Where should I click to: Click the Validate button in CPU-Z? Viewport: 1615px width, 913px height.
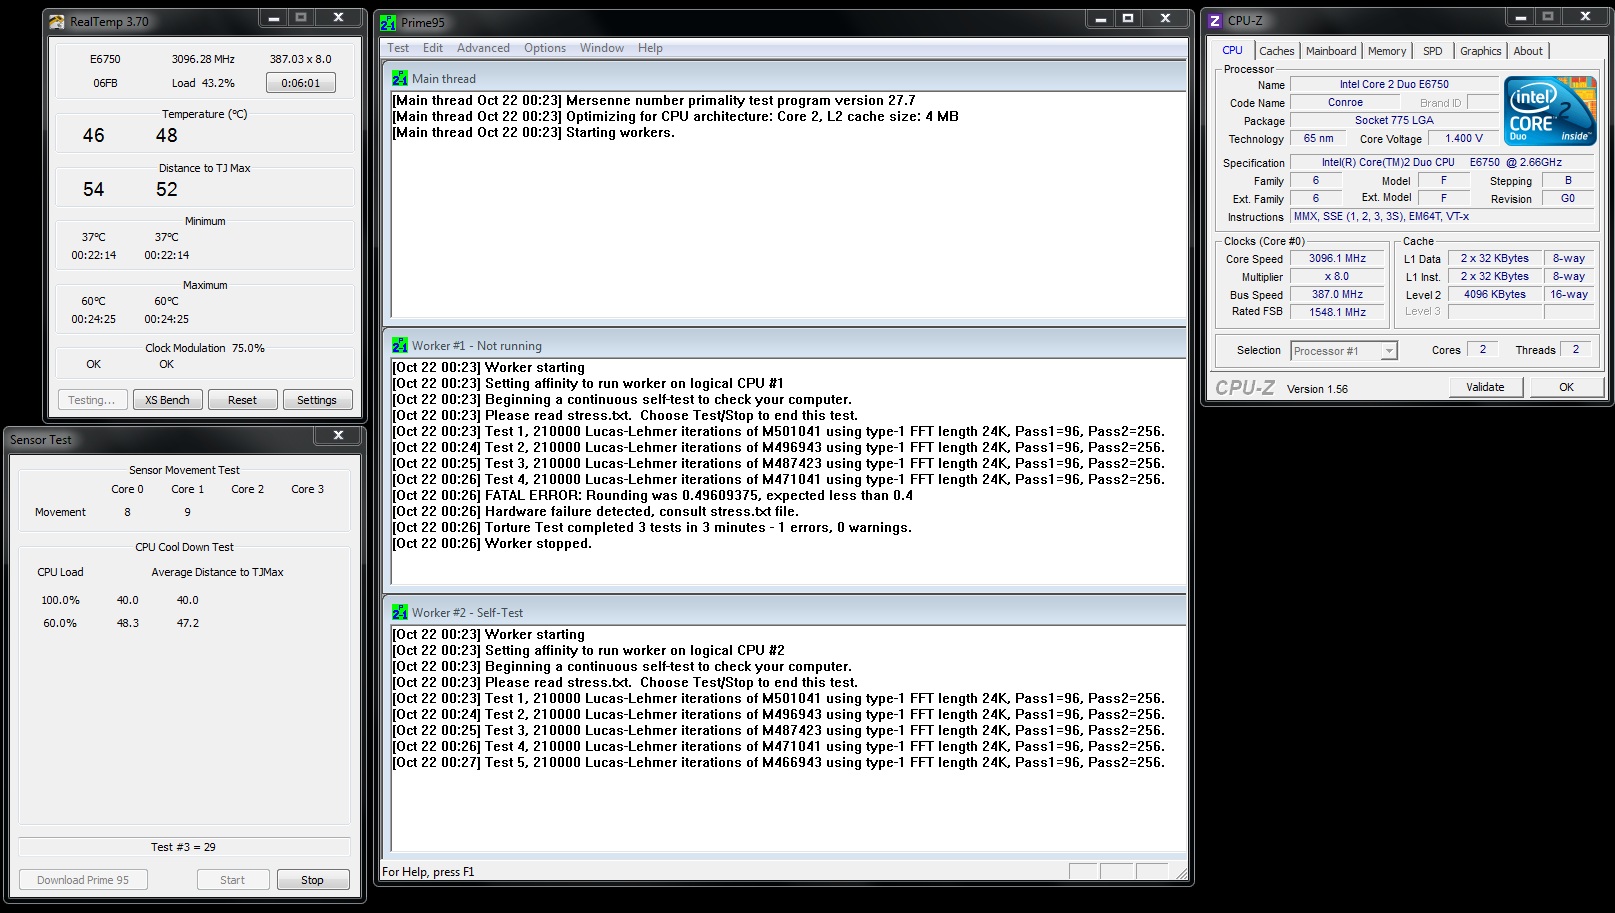pyautogui.click(x=1485, y=387)
